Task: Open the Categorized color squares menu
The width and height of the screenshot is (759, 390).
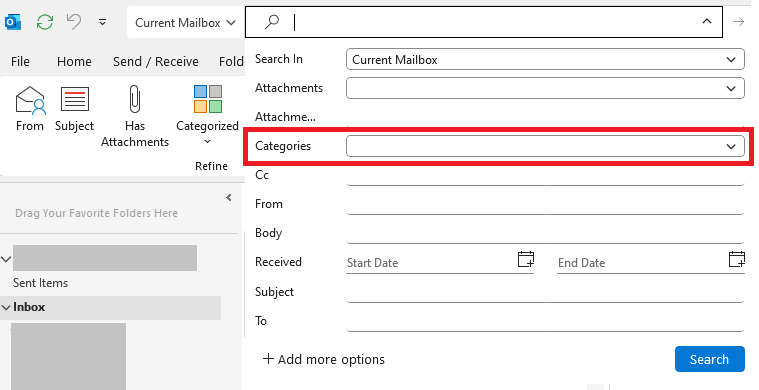Action: (x=208, y=99)
